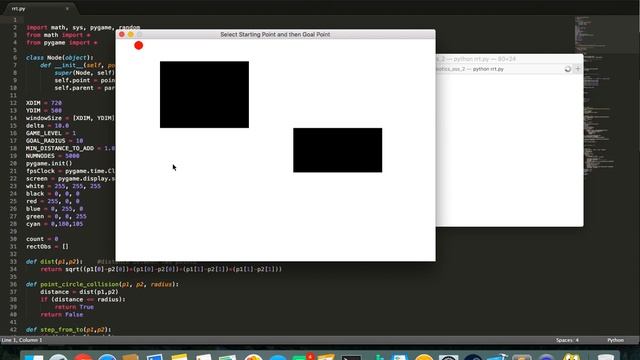Place cursor on the 'count = 0' line
This screenshot has height=360, width=640.
(42, 239)
